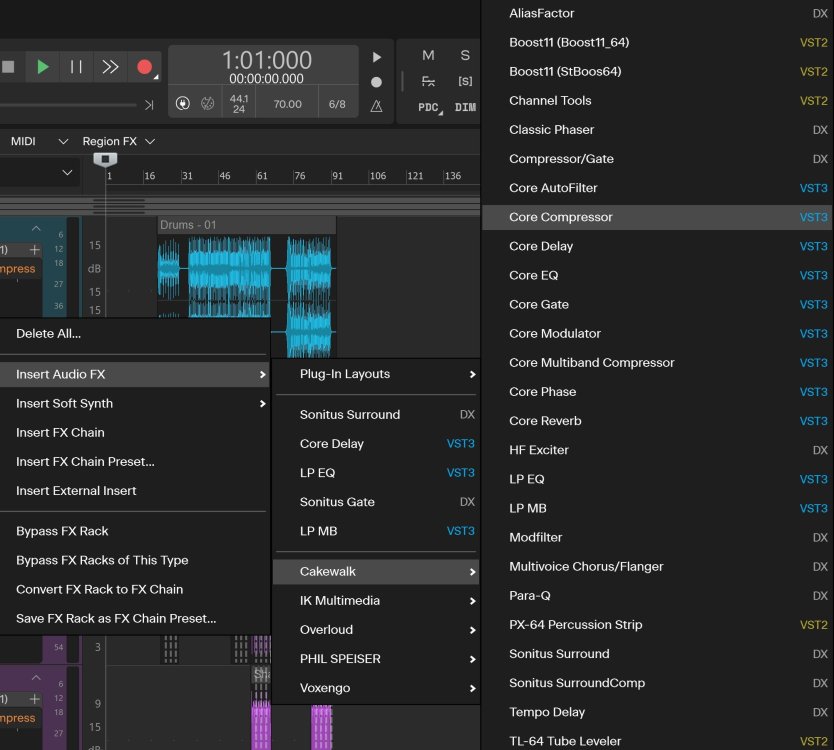Click the transport position slider track
This screenshot has width=834, height=750.
click(68, 105)
